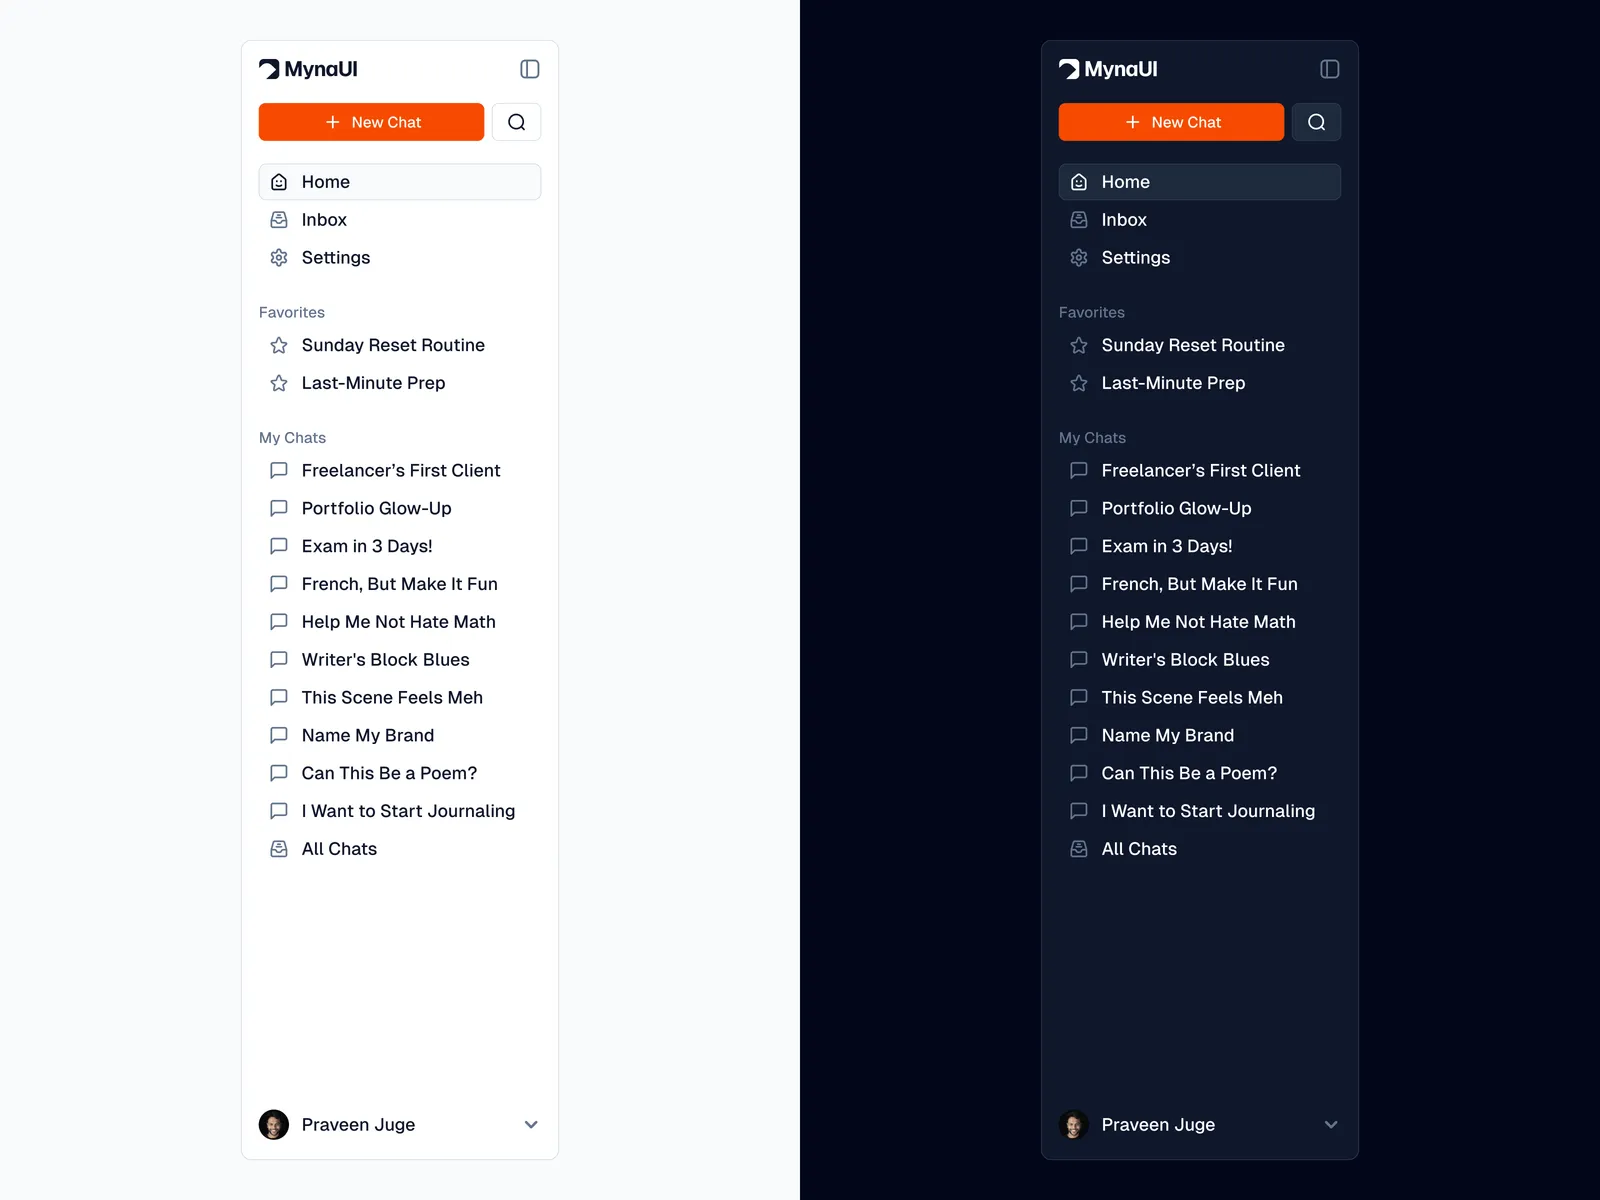Expand the Praveen Juge account chevron, dark panel
The width and height of the screenshot is (1600, 1200).
pos(1331,1125)
